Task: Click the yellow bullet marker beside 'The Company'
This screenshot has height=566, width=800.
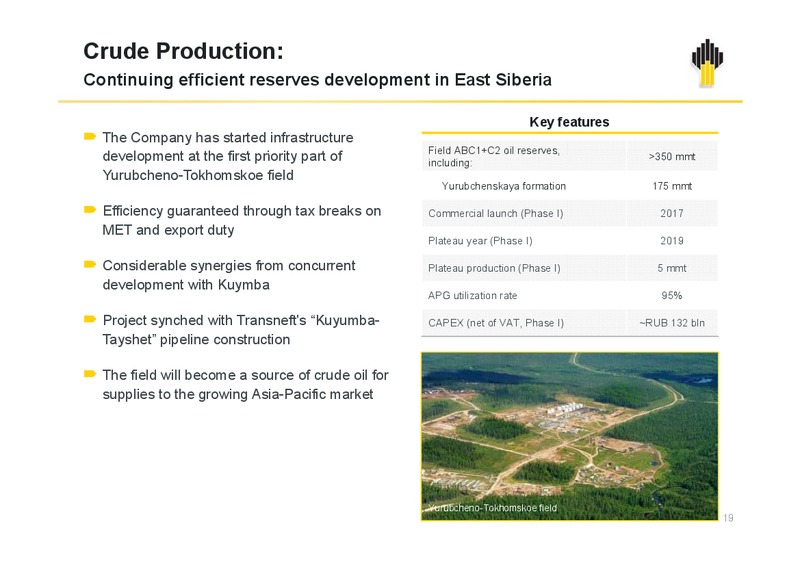Action: click(90, 136)
